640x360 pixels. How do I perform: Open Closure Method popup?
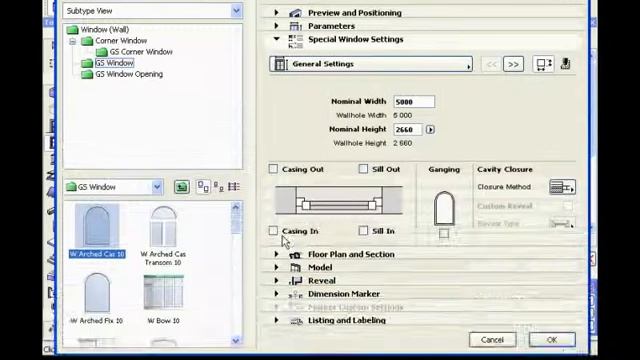pos(562,187)
